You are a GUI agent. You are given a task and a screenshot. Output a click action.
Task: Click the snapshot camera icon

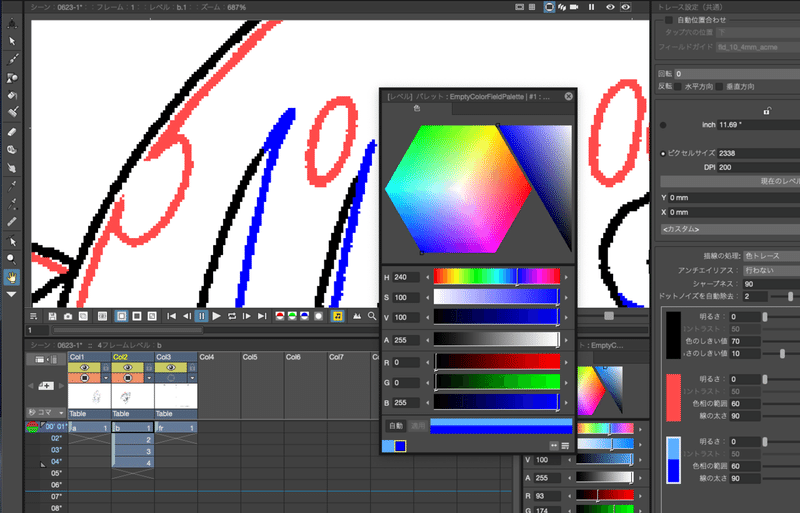(67, 316)
